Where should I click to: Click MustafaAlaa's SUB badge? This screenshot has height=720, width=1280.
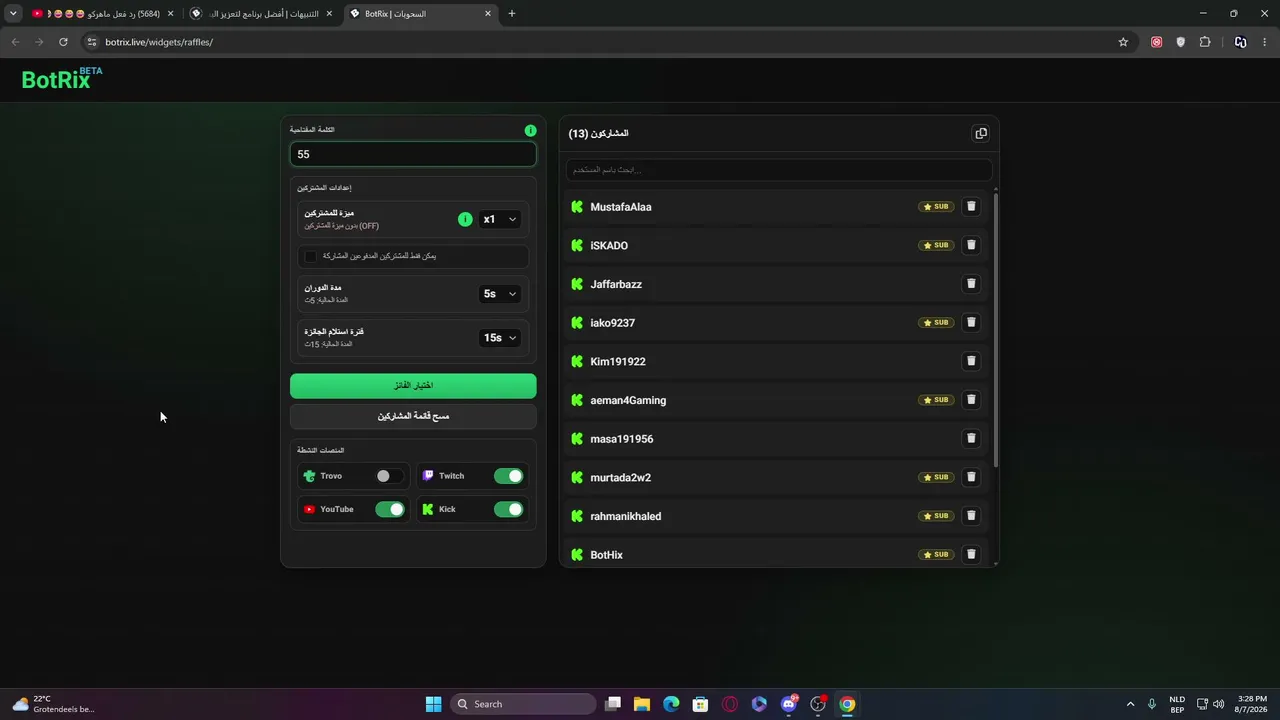coord(936,206)
